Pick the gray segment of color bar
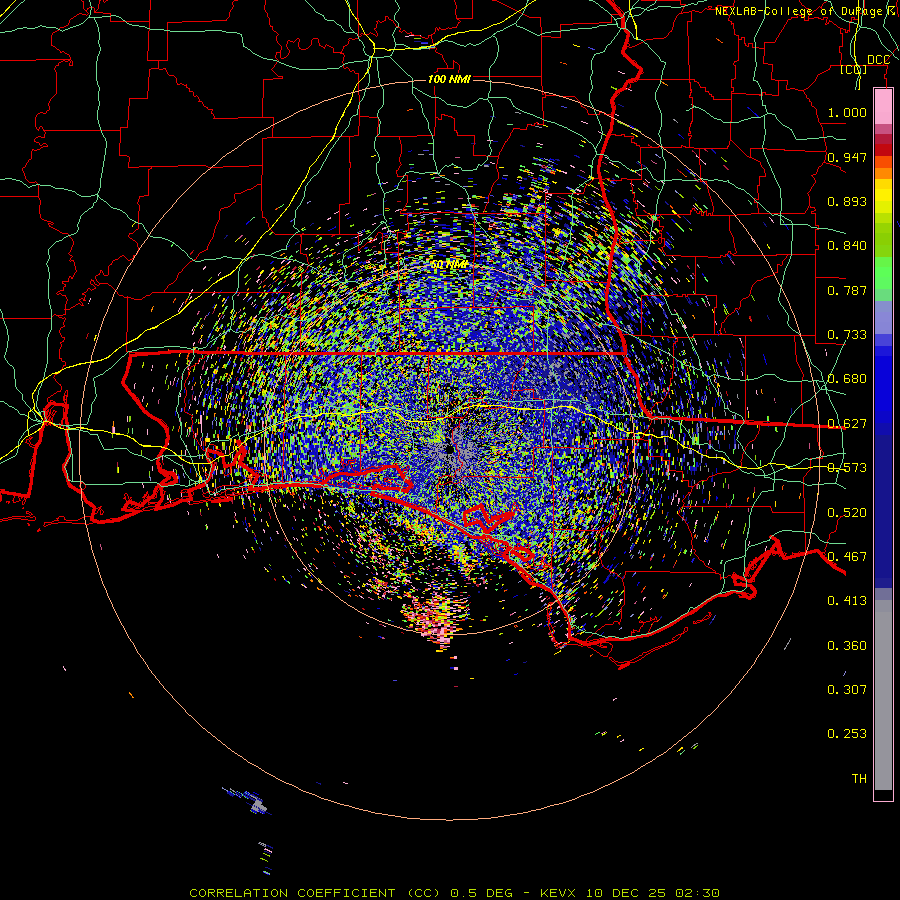 pos(883,695)
